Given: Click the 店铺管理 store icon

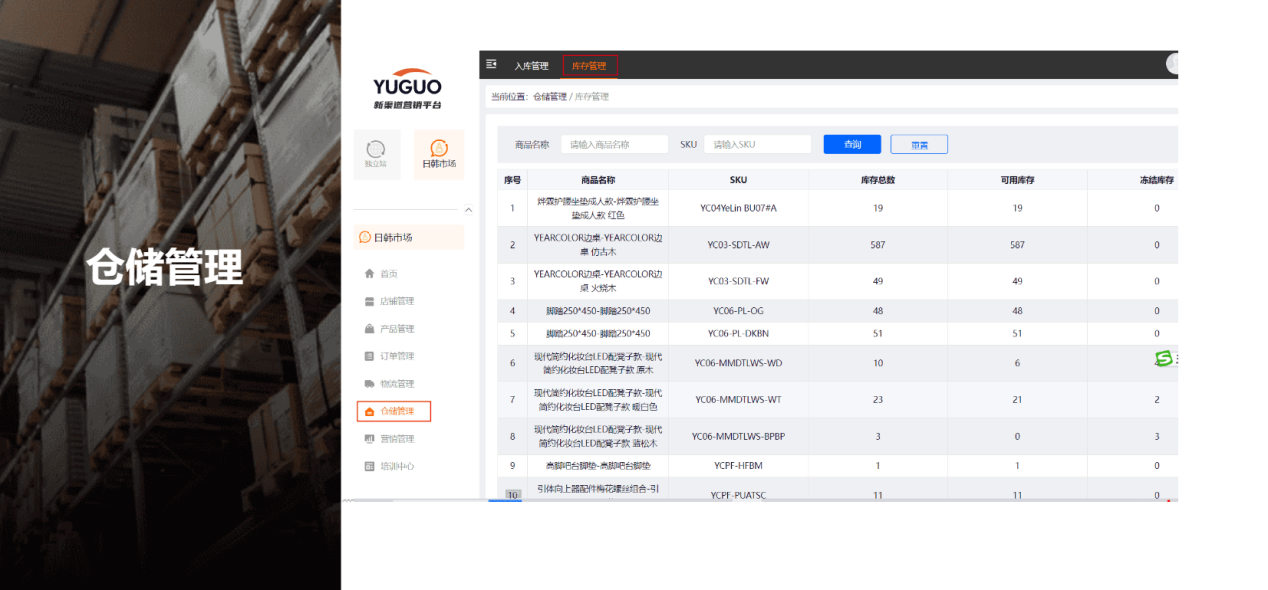Looking at the screenshot, I should (x=369, y=301).
